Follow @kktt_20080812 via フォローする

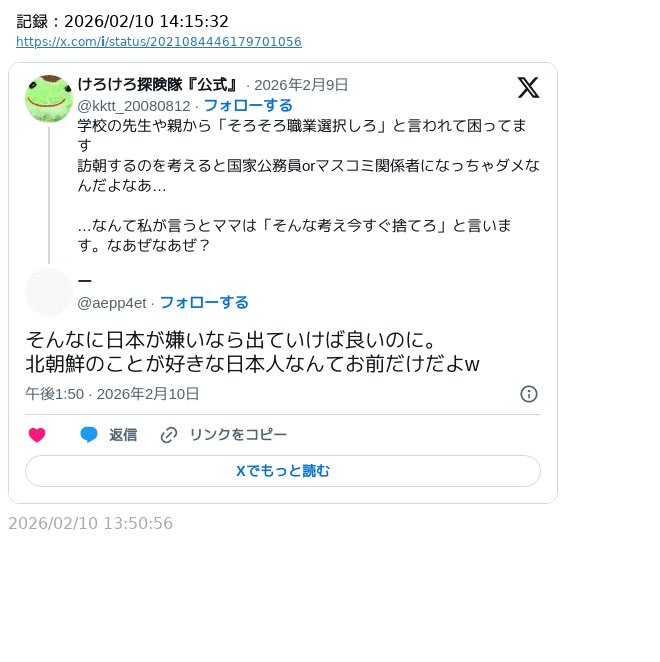(x=248, y=106)
